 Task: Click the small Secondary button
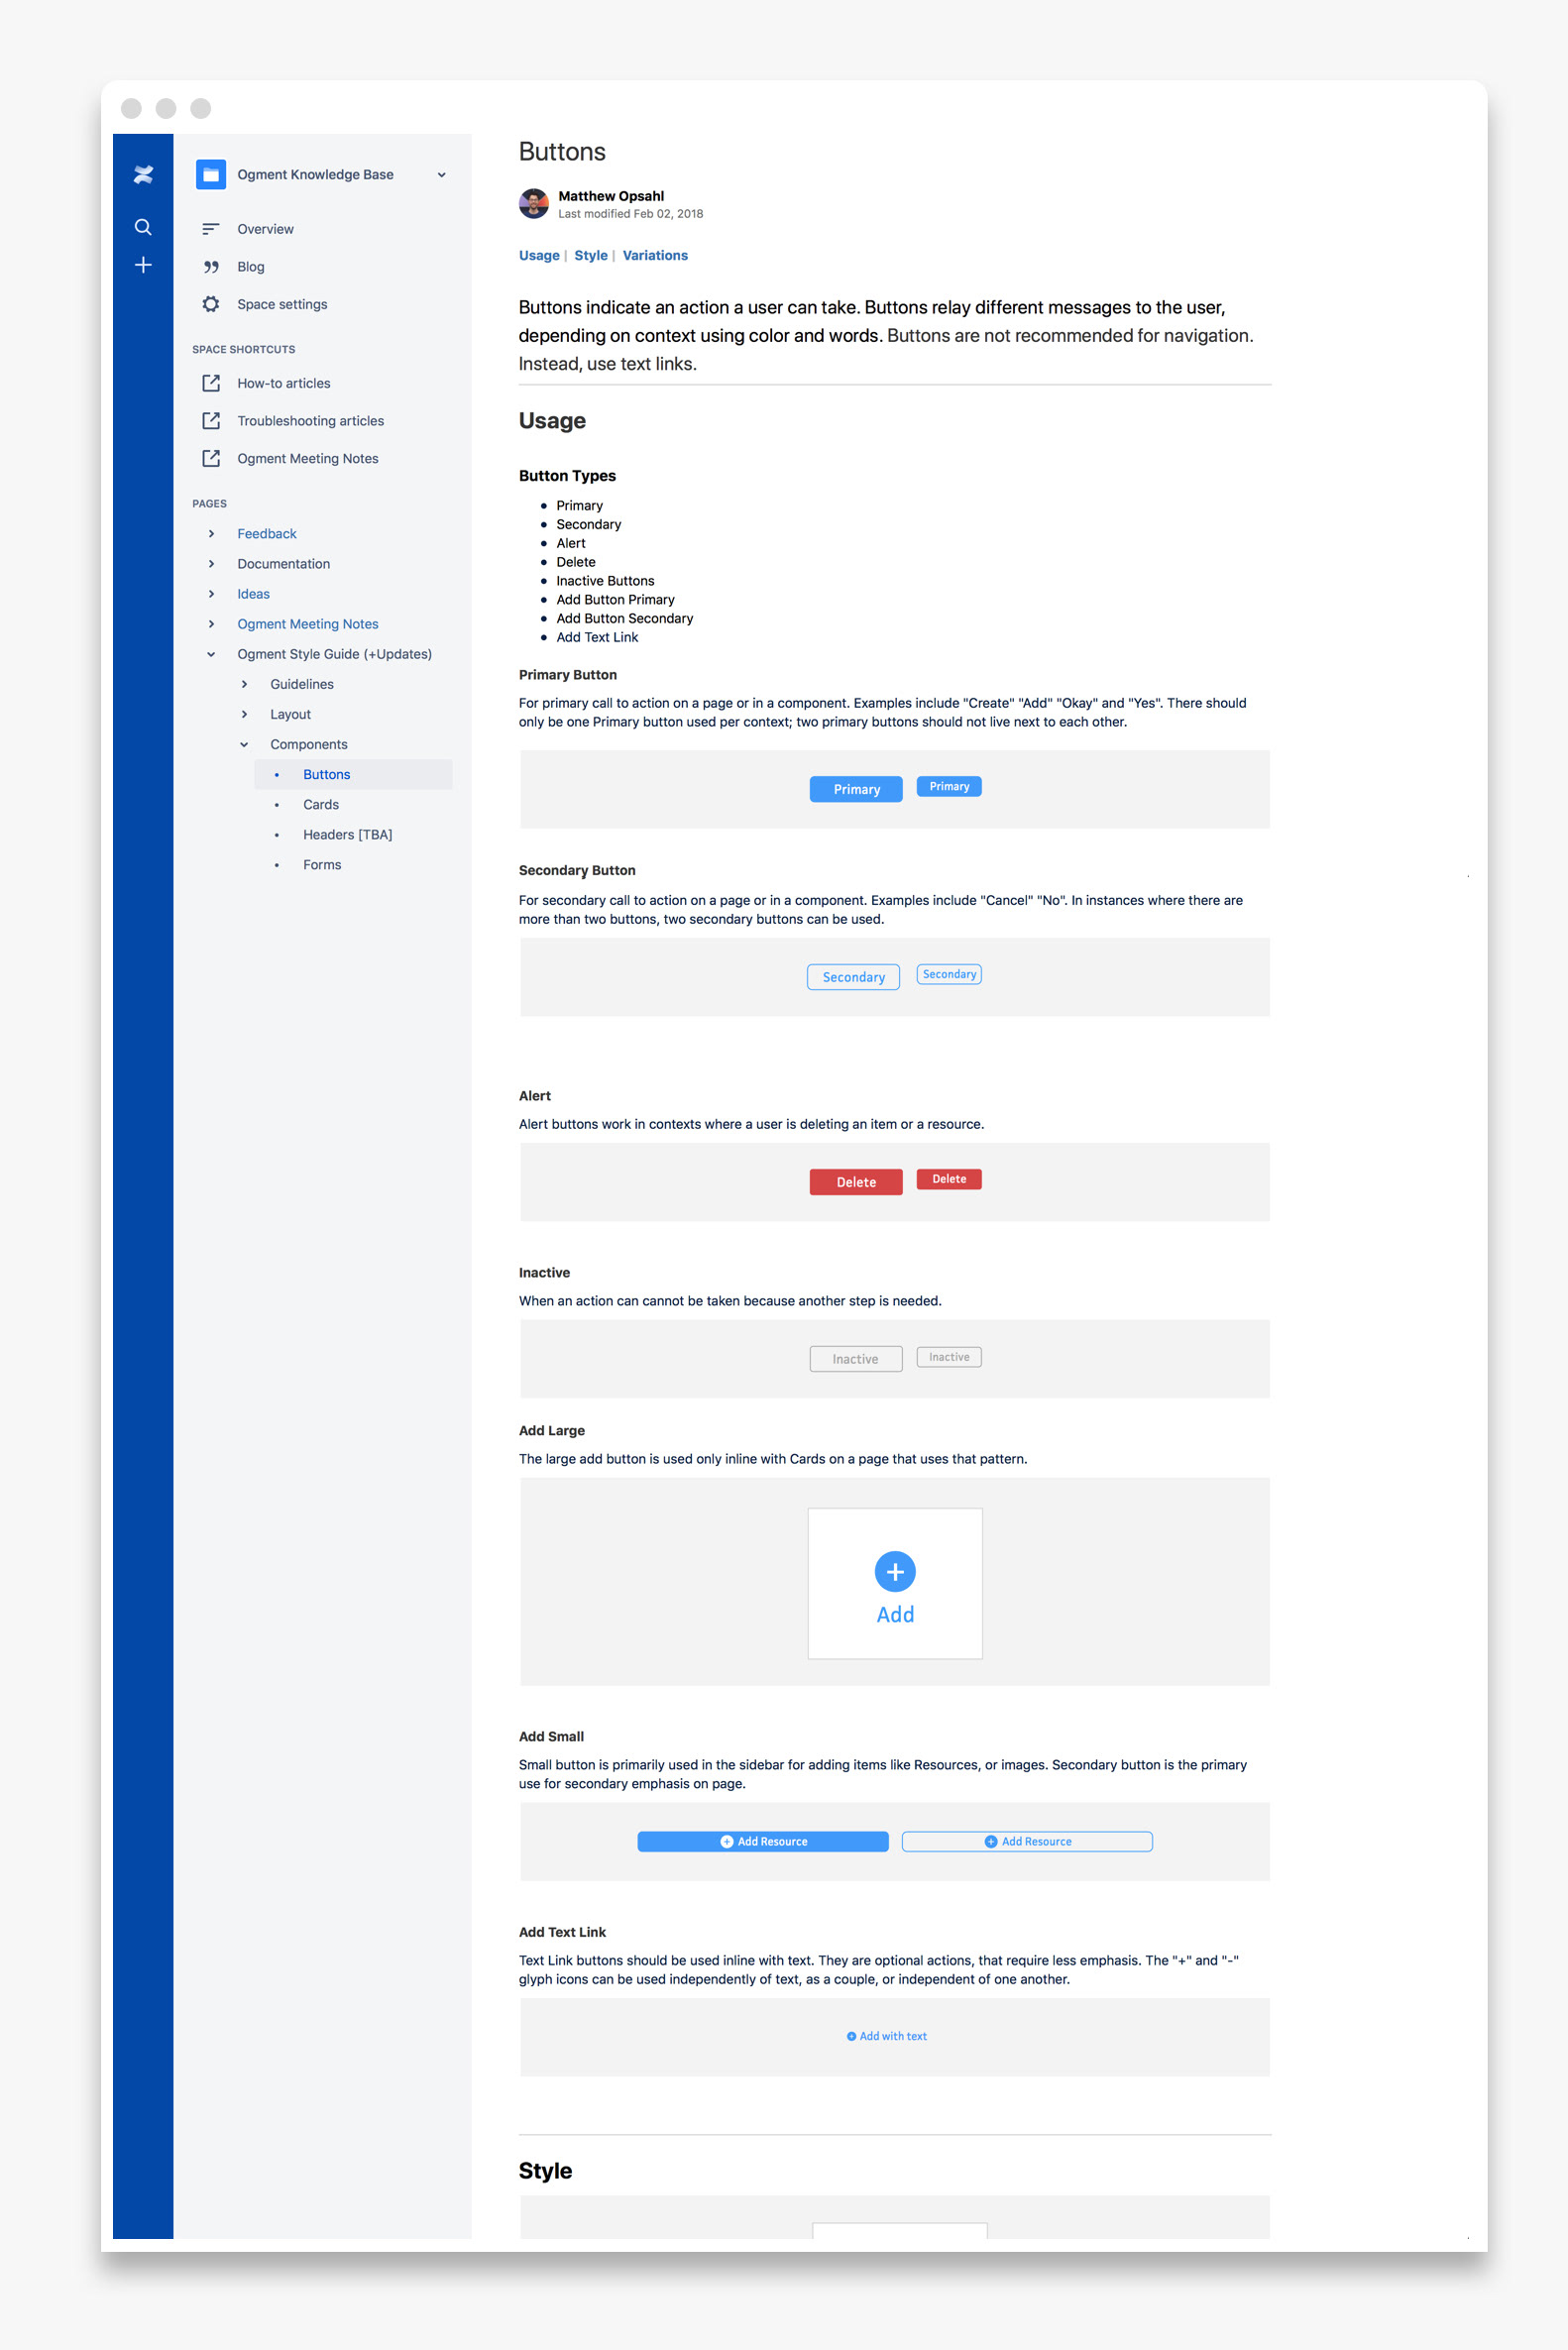[949, 974]
